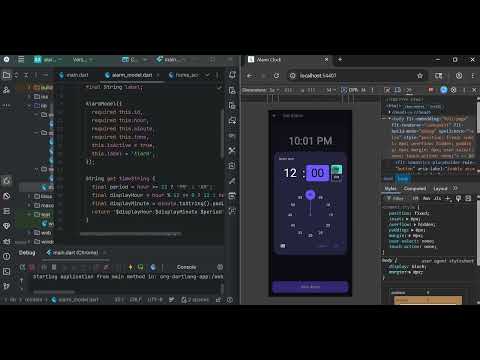Toggle :hov element state panel
This screenshot has width=480, height=360.
coord(415,198)
